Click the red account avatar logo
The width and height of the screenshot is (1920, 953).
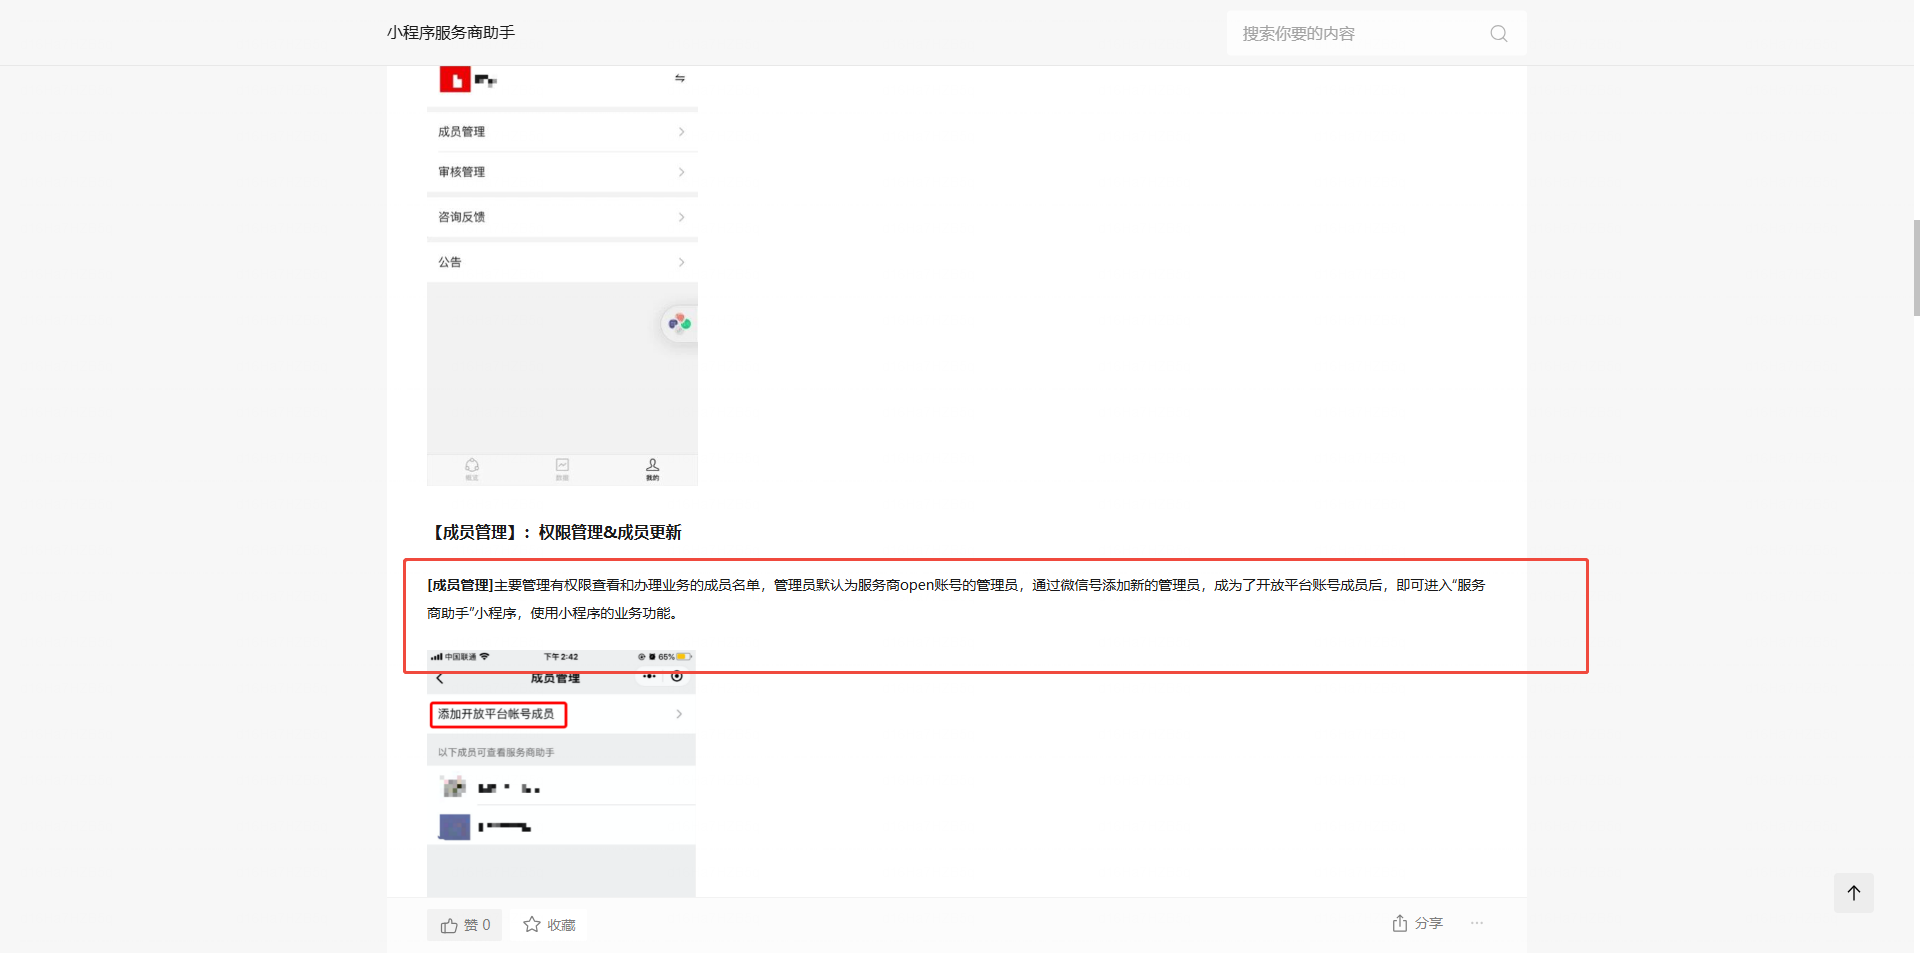pyautogui.click(x=455, y=79)
